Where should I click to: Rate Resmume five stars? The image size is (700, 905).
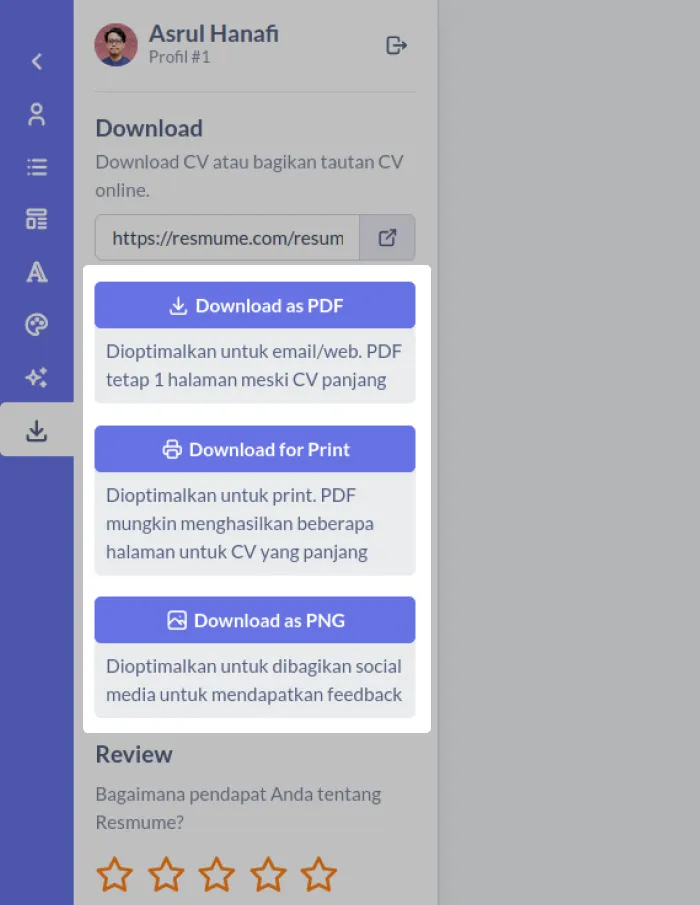(x=319, y=874)
